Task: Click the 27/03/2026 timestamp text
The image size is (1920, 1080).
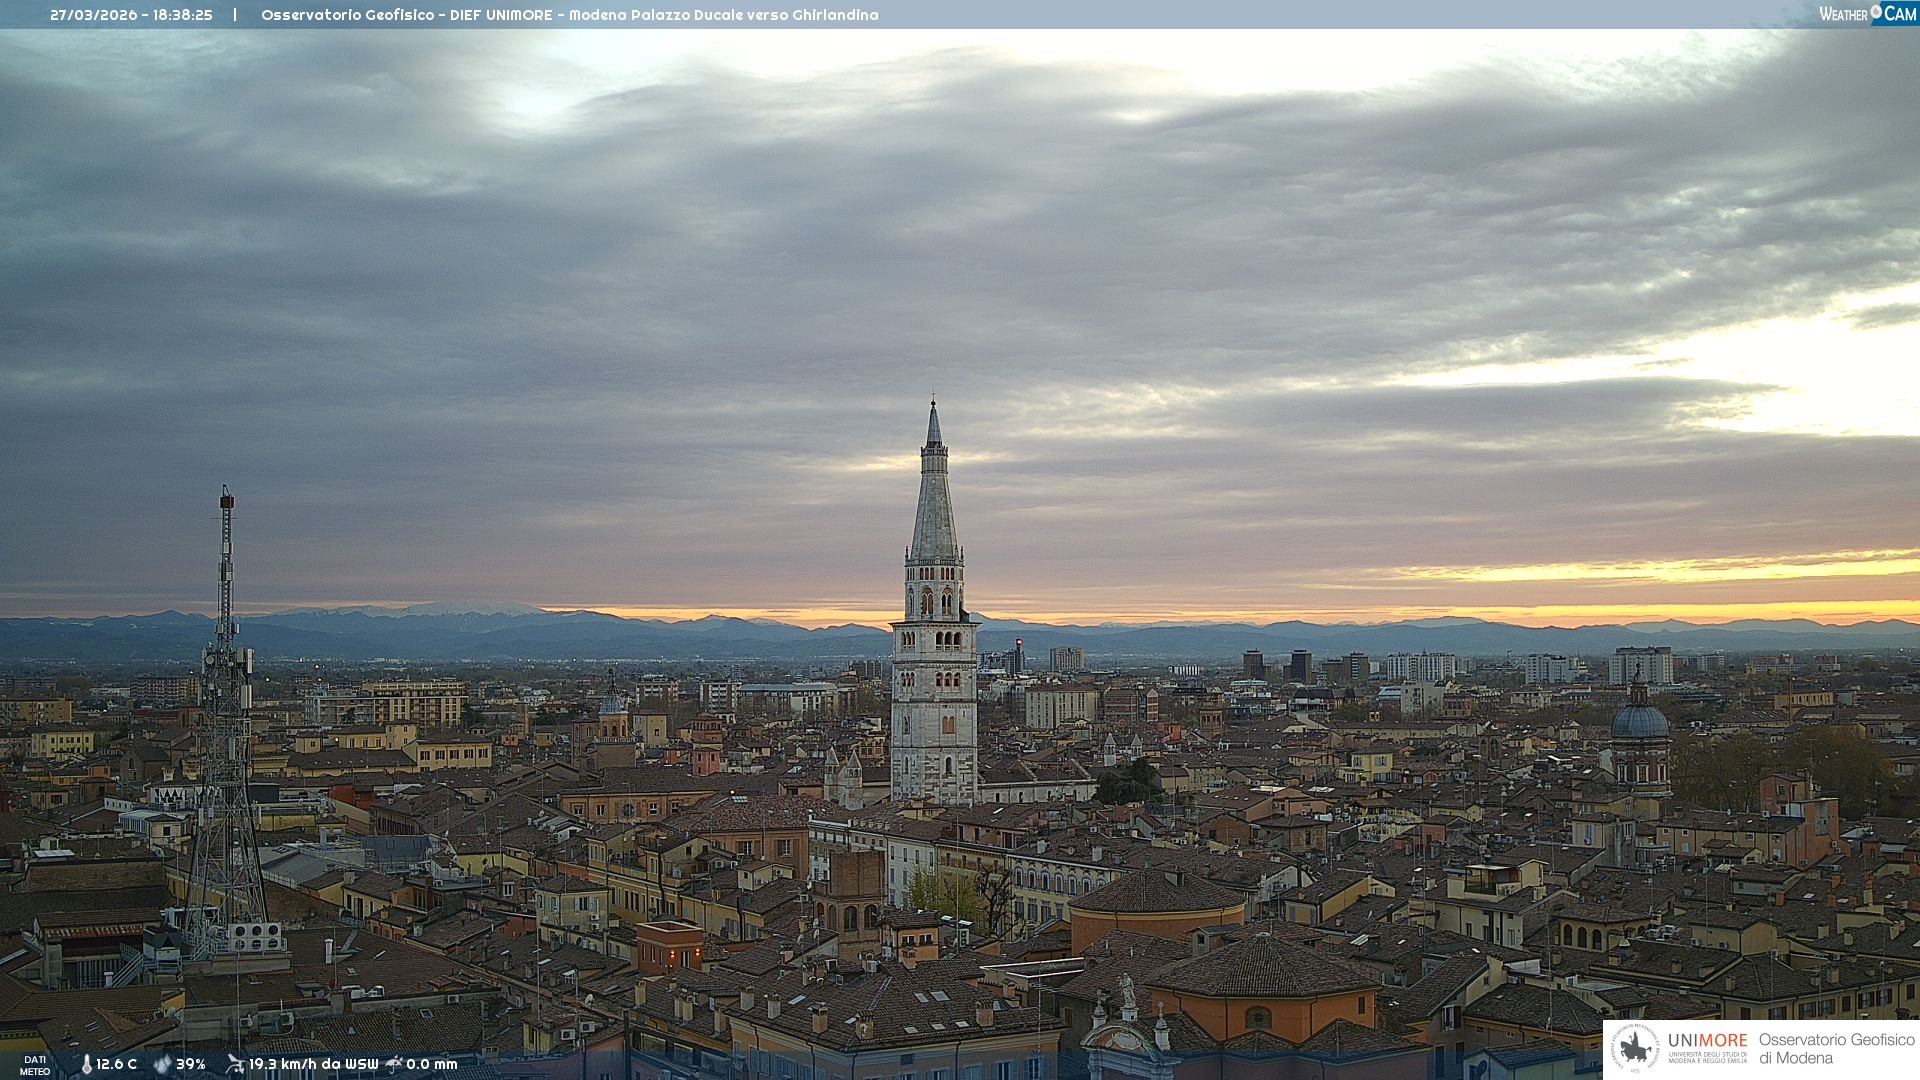Action: (131, 15)
